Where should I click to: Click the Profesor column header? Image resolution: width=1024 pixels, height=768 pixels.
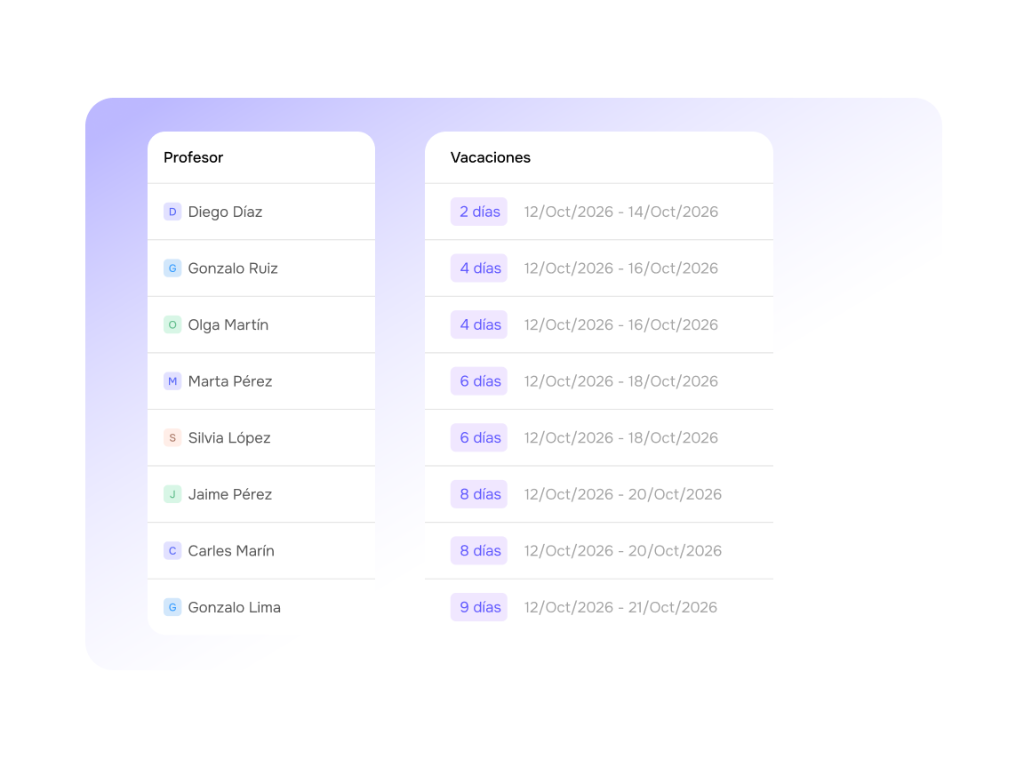click(x=193, y=157)
